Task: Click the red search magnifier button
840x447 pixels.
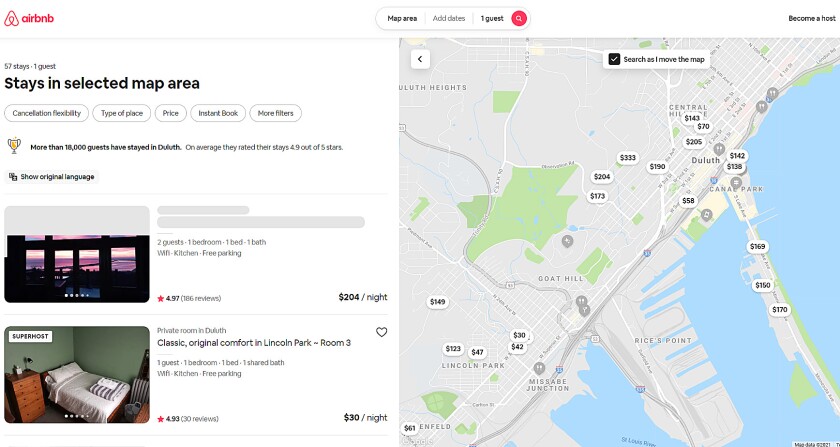Action: (518, 18)
